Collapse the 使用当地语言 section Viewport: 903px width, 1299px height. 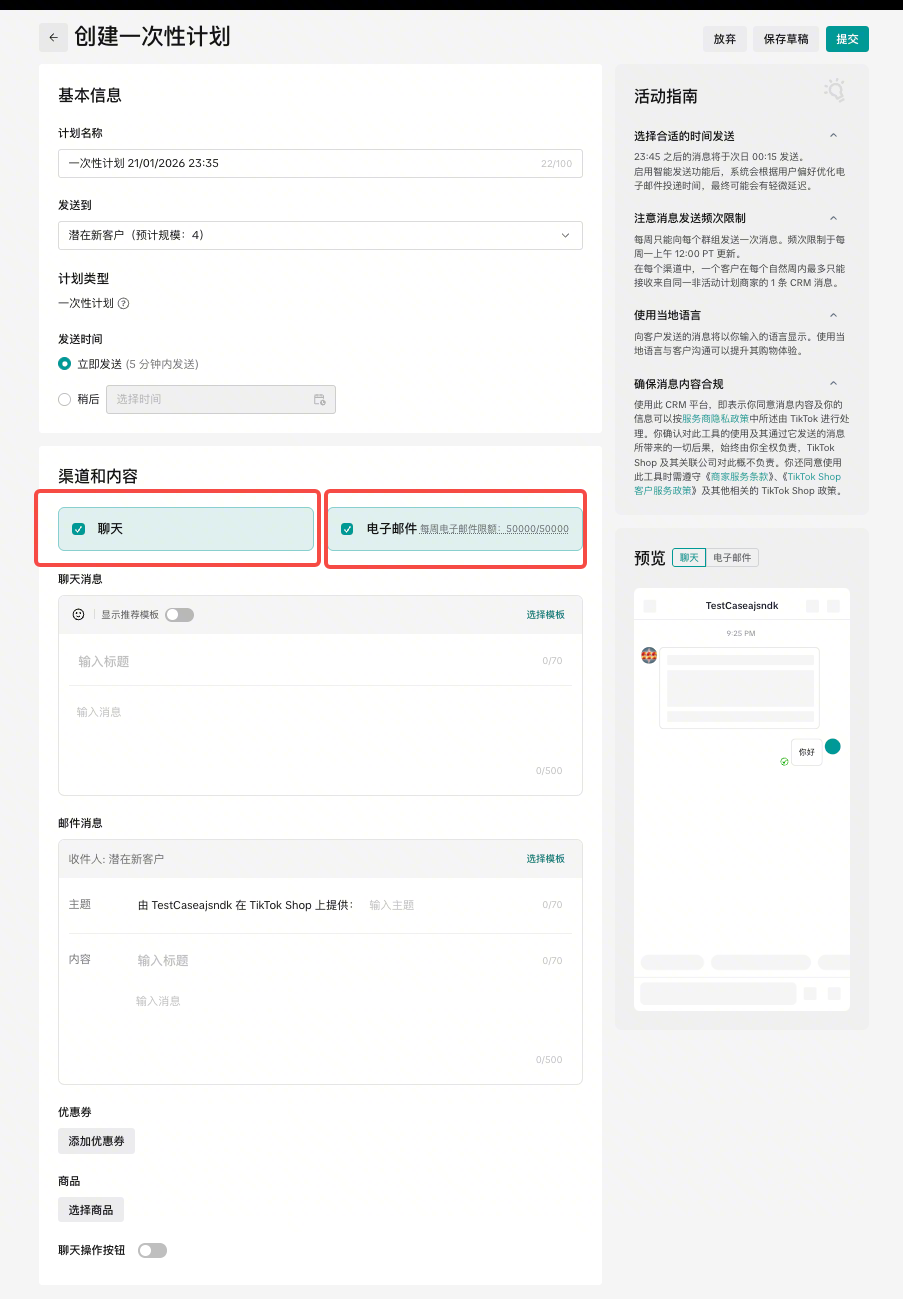click(x=833, y=315)
